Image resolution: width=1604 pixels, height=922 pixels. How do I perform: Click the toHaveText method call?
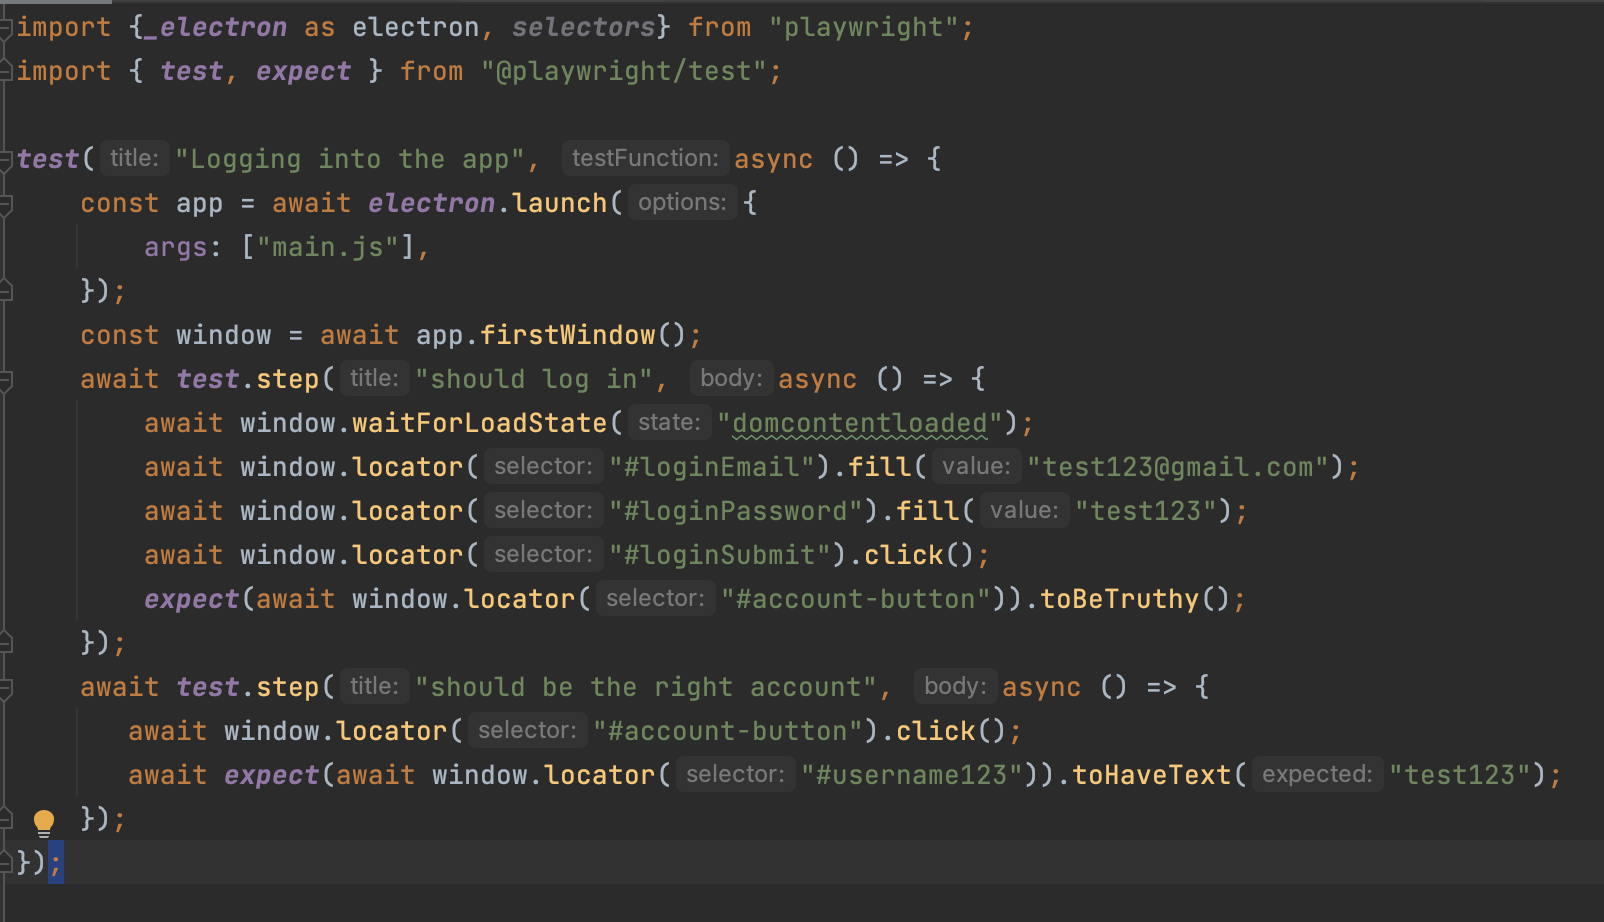click(x=1152, y=775)
